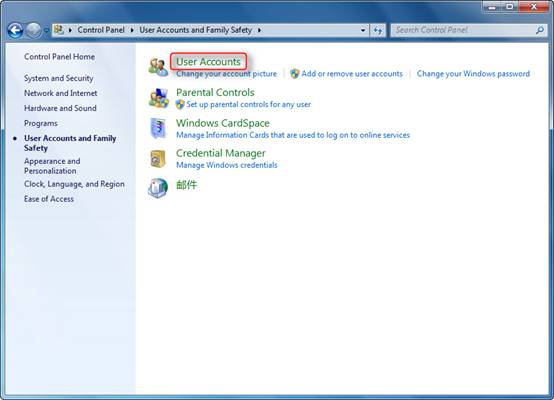The width and height of the screenshot is (554, 400).
Task: Click Add or remove user accounts
Action: point(352,74)
